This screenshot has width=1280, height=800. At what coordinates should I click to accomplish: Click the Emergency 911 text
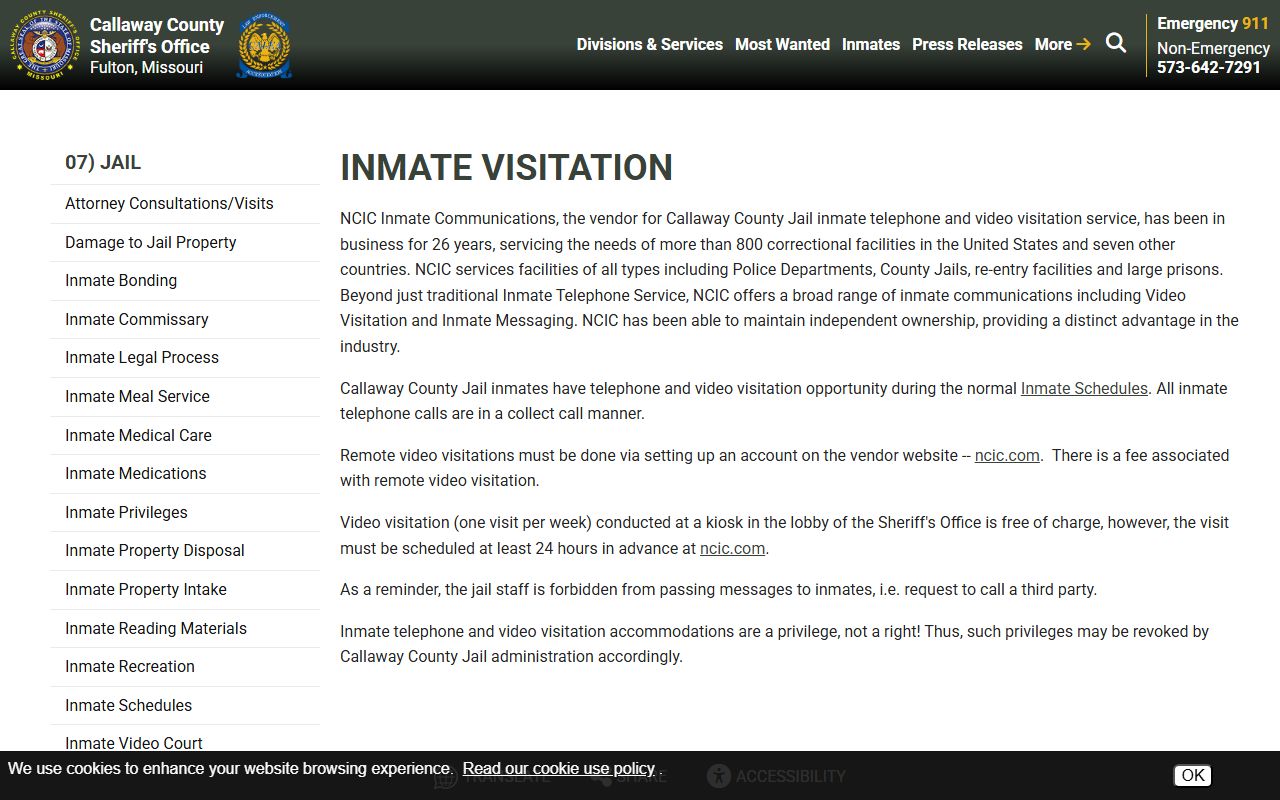pyautogui.click(x=1212, y=23)
